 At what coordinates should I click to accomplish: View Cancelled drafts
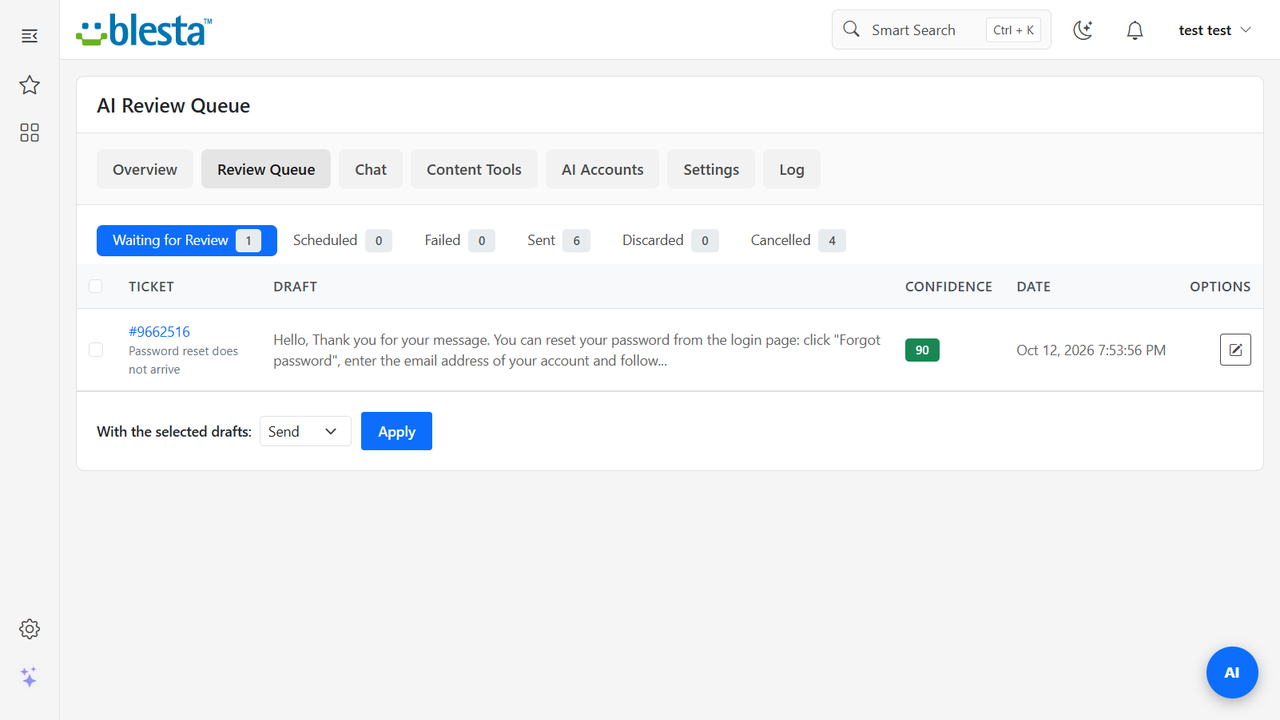[x=798, y=240]
